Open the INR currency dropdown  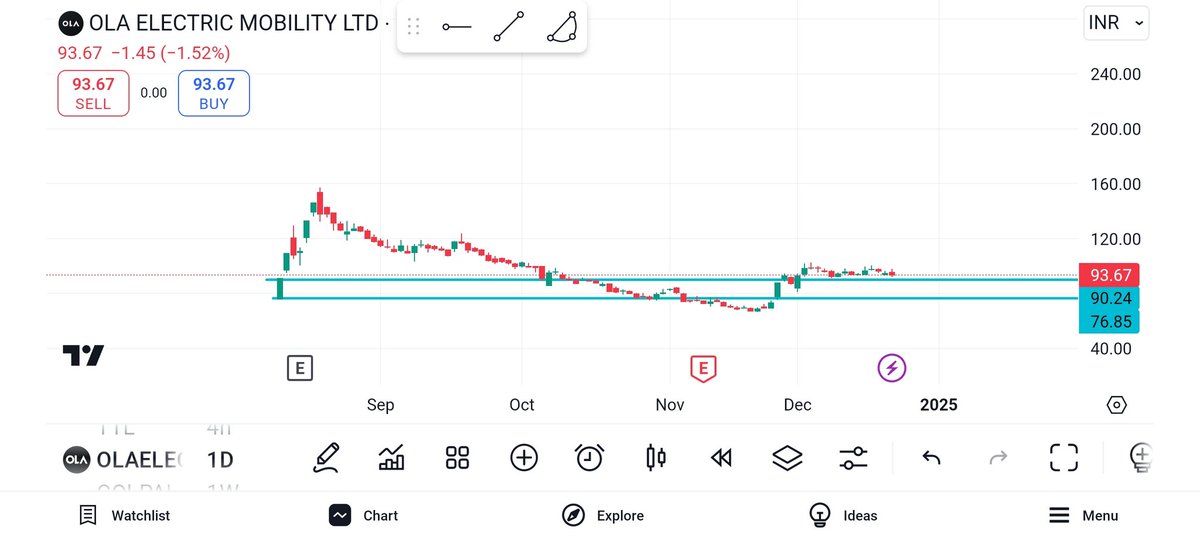pos(1117,22)
